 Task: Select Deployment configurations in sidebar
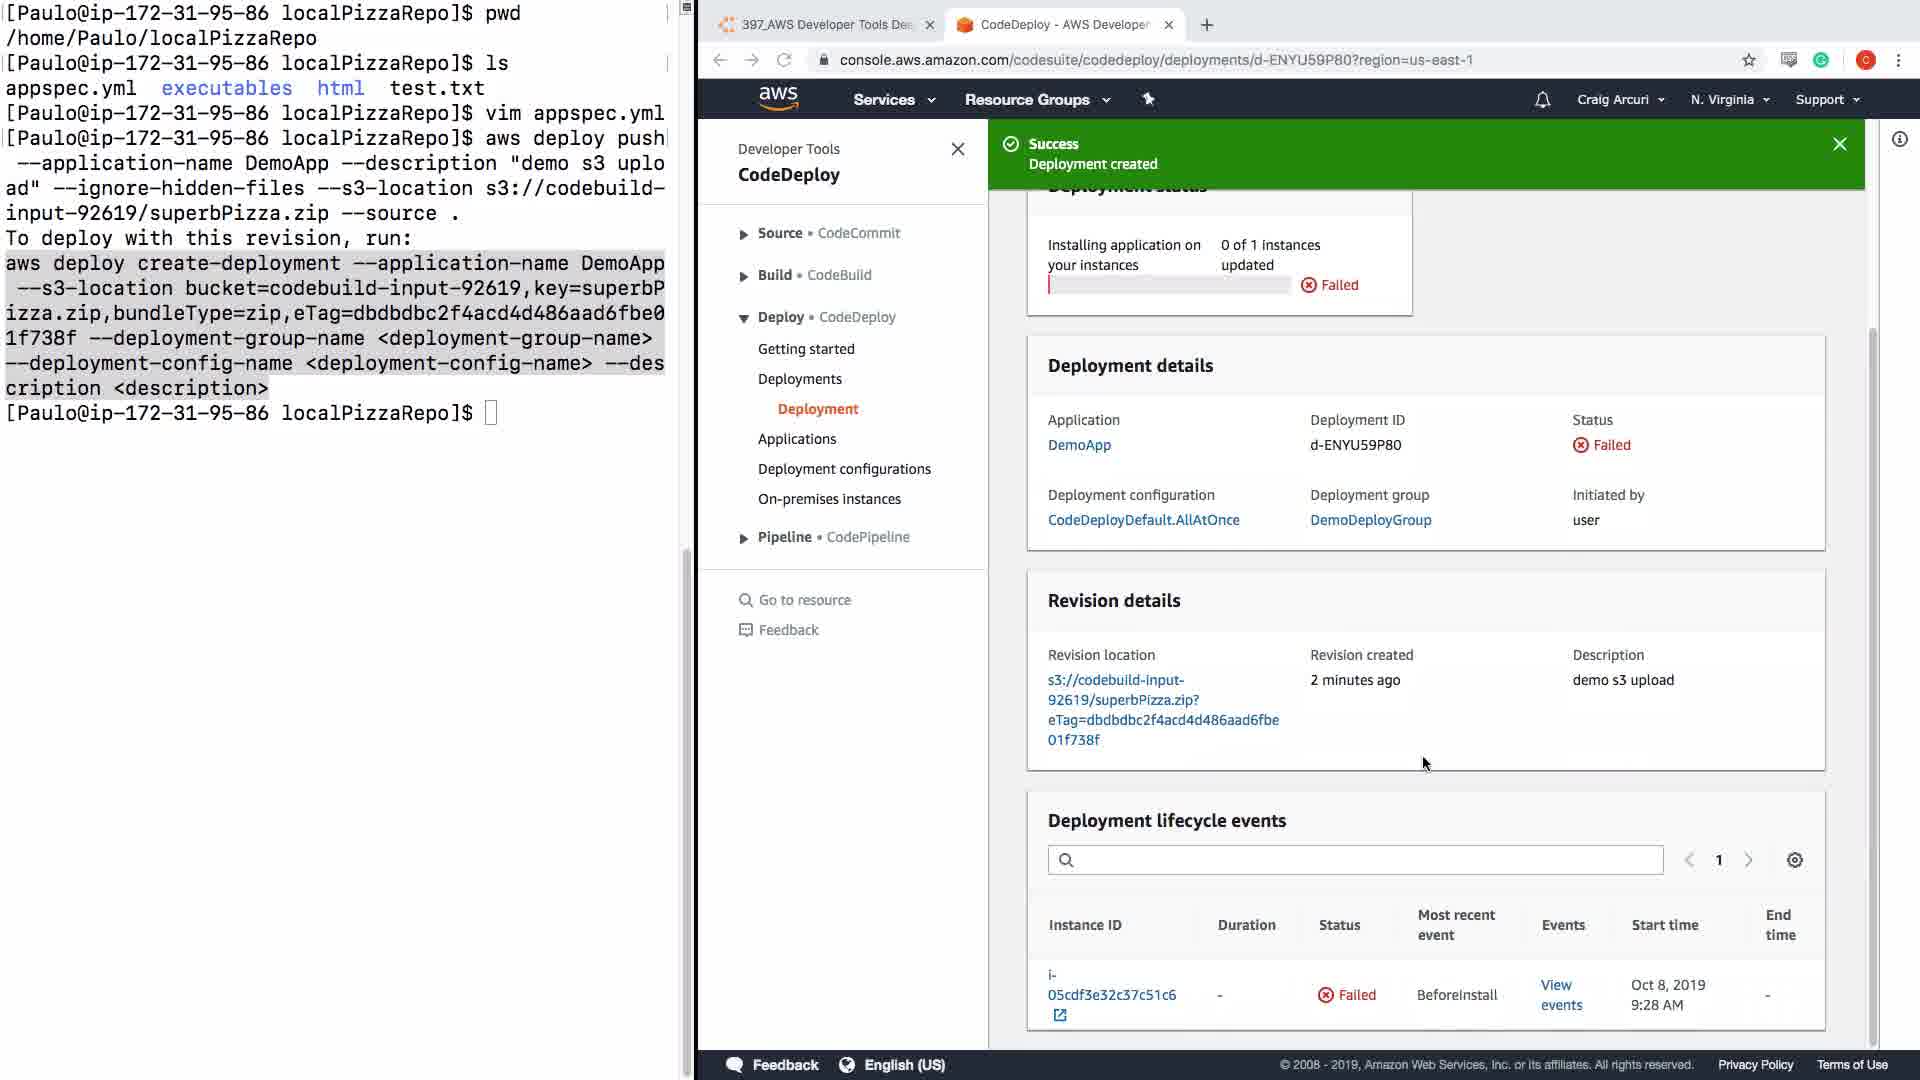tap(843, 469)
